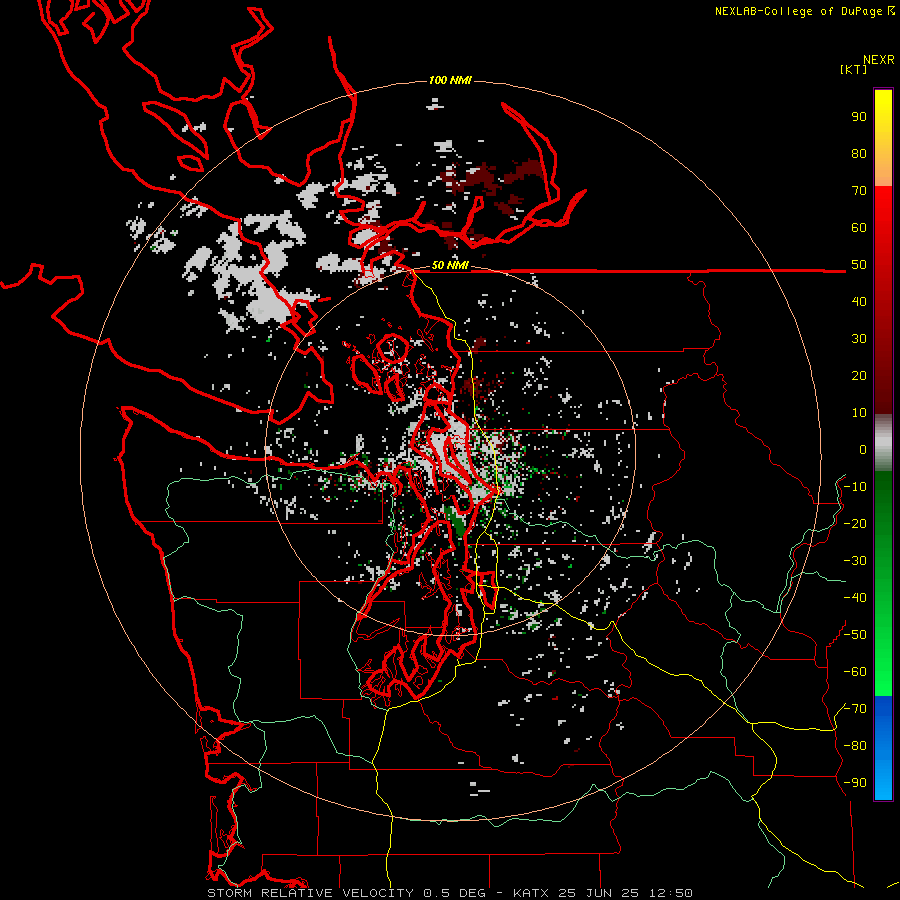Click the -90 value on the velocity scale
This screenshot has height=900, width=900.
855,783
